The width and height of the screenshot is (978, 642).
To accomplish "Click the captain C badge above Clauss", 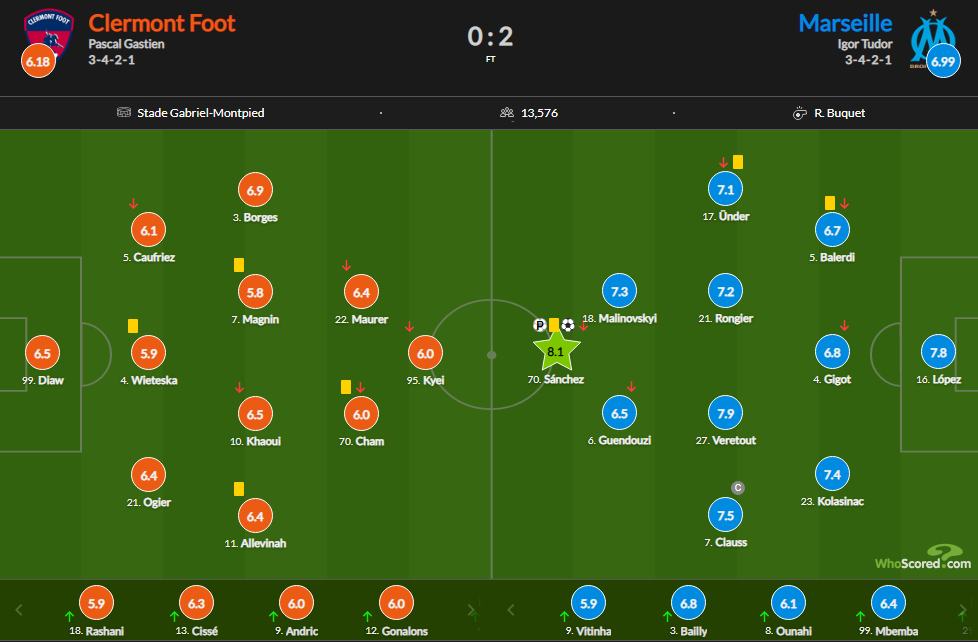I will click(738, 488).
